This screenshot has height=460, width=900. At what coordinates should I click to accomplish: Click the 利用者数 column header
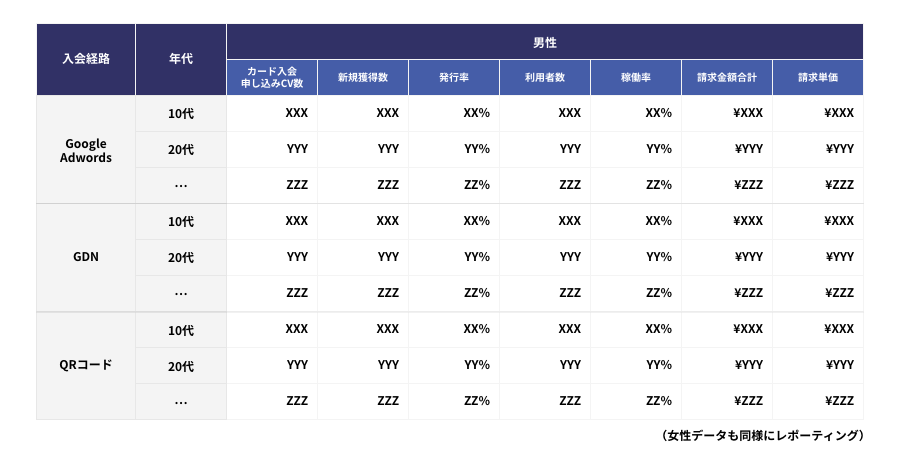(545, 78)
